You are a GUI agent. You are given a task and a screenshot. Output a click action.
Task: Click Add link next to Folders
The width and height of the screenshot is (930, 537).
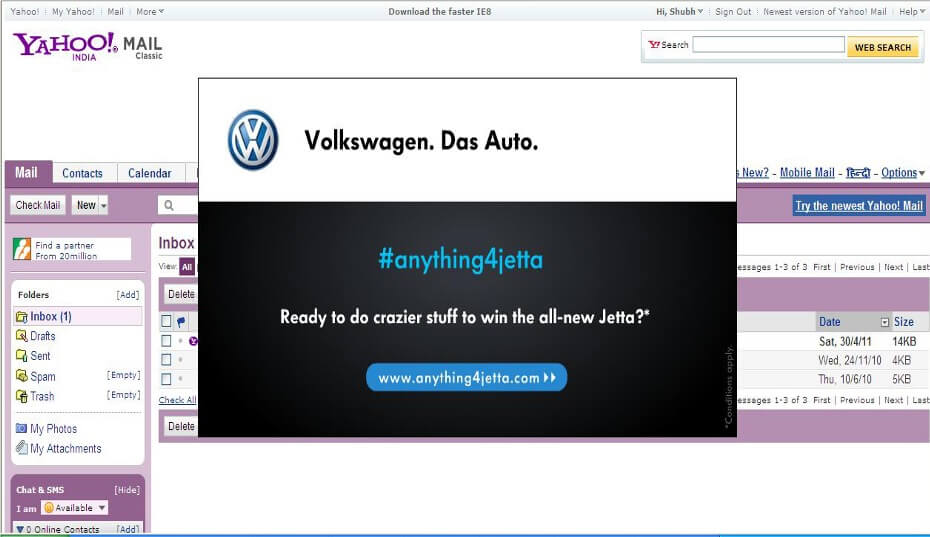tap(128, 295)
